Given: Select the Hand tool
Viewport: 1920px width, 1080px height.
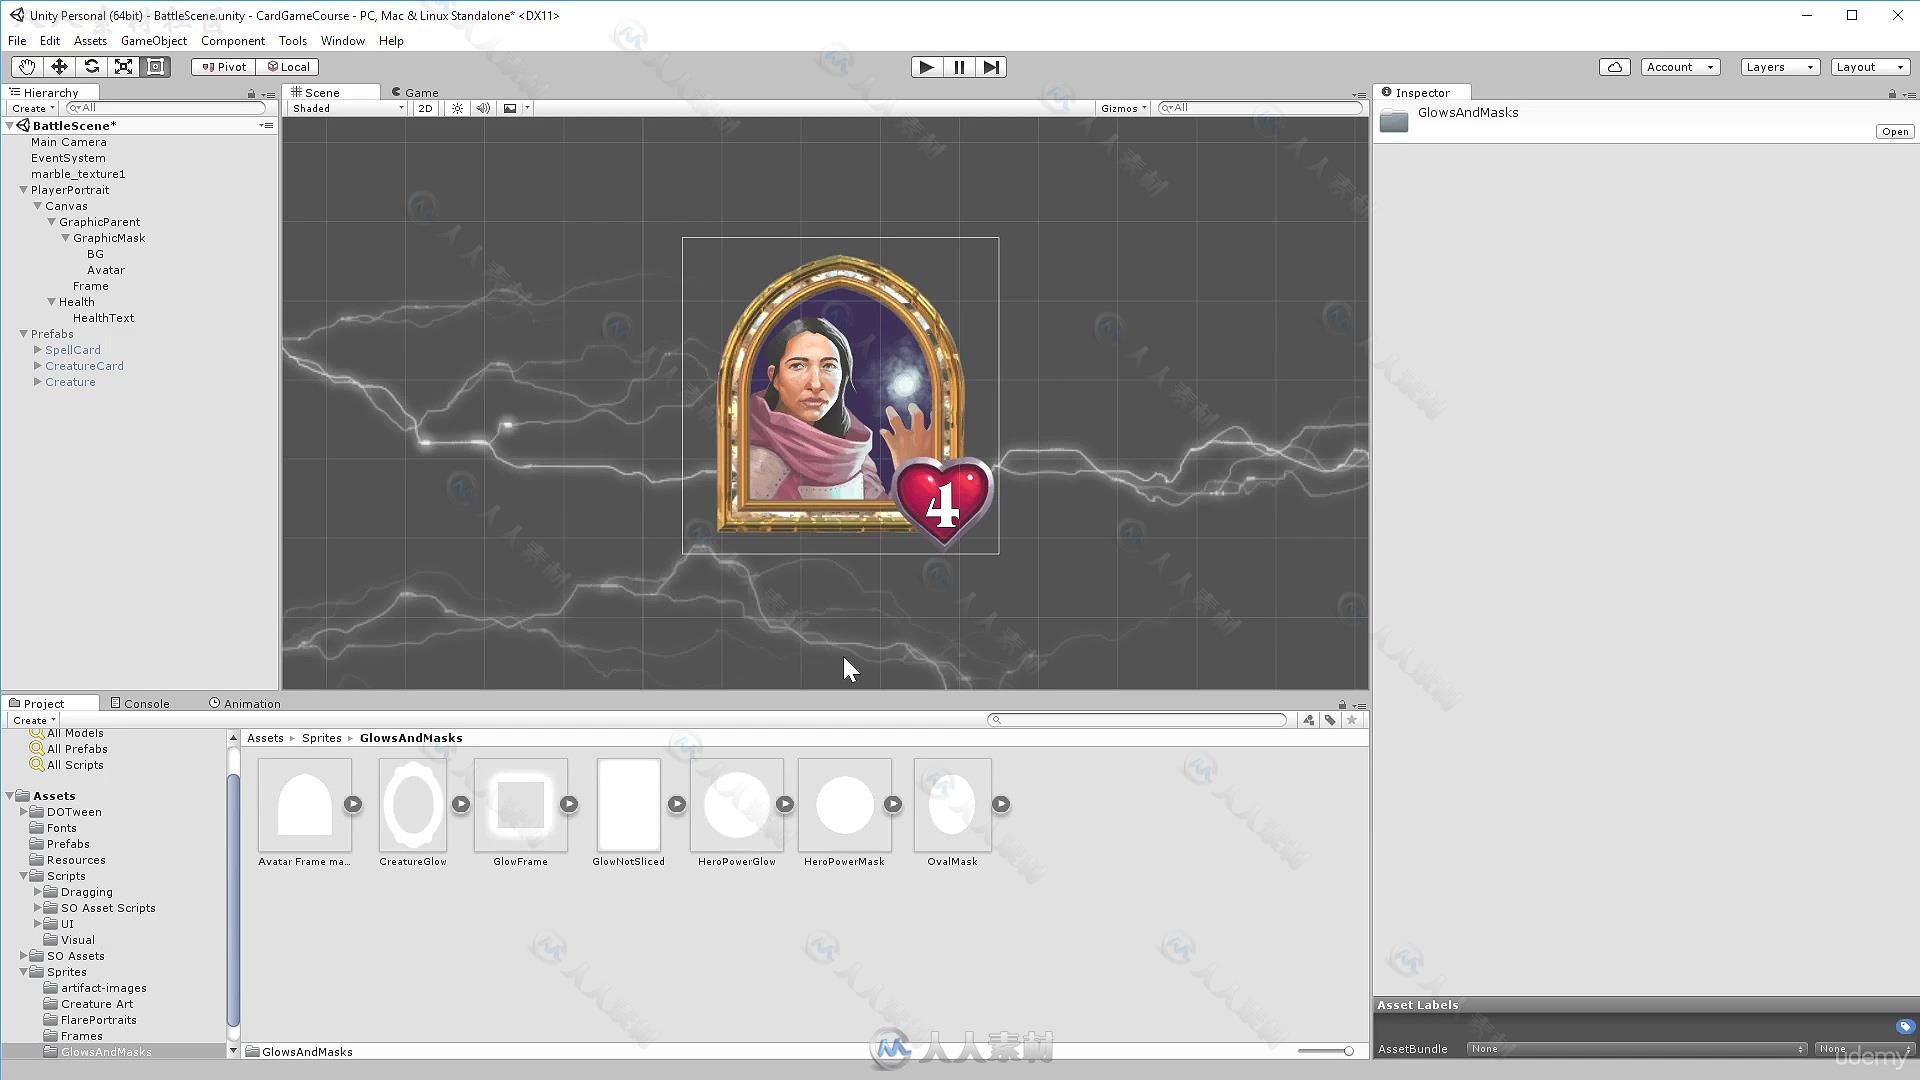Looking at the screenshot, I should tap(26, 67).
